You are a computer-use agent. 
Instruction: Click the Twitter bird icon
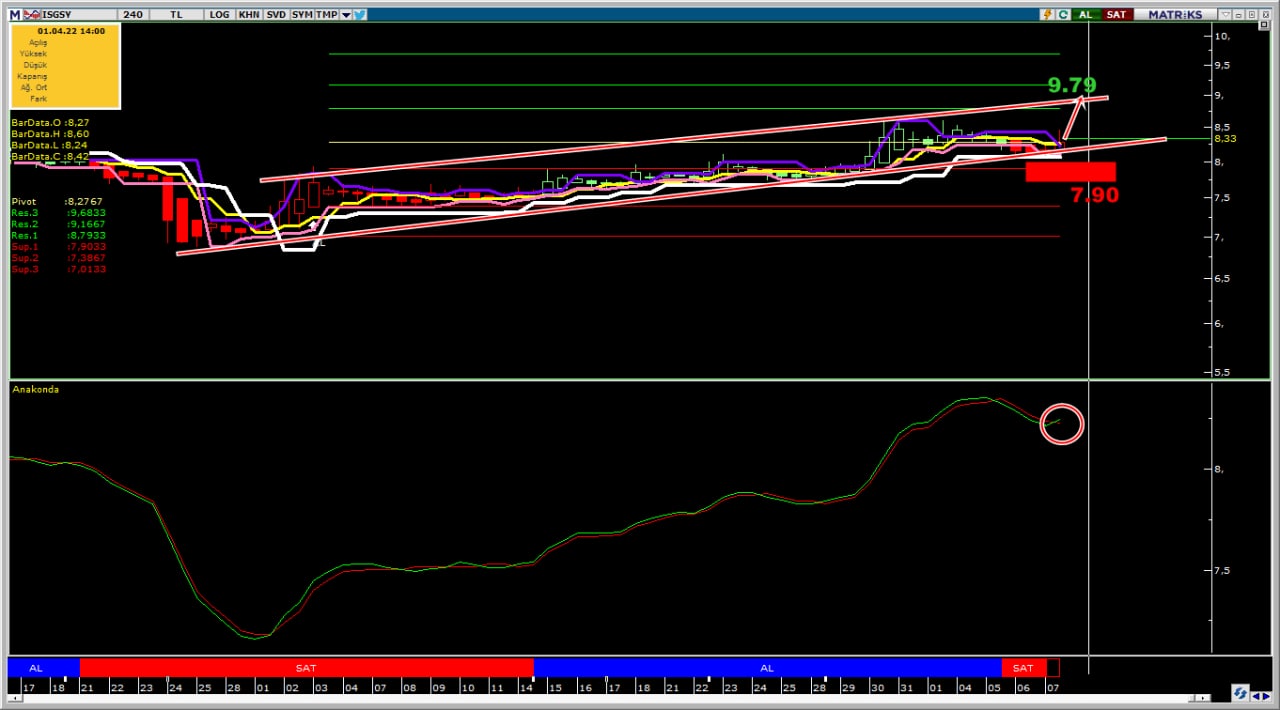360,14
